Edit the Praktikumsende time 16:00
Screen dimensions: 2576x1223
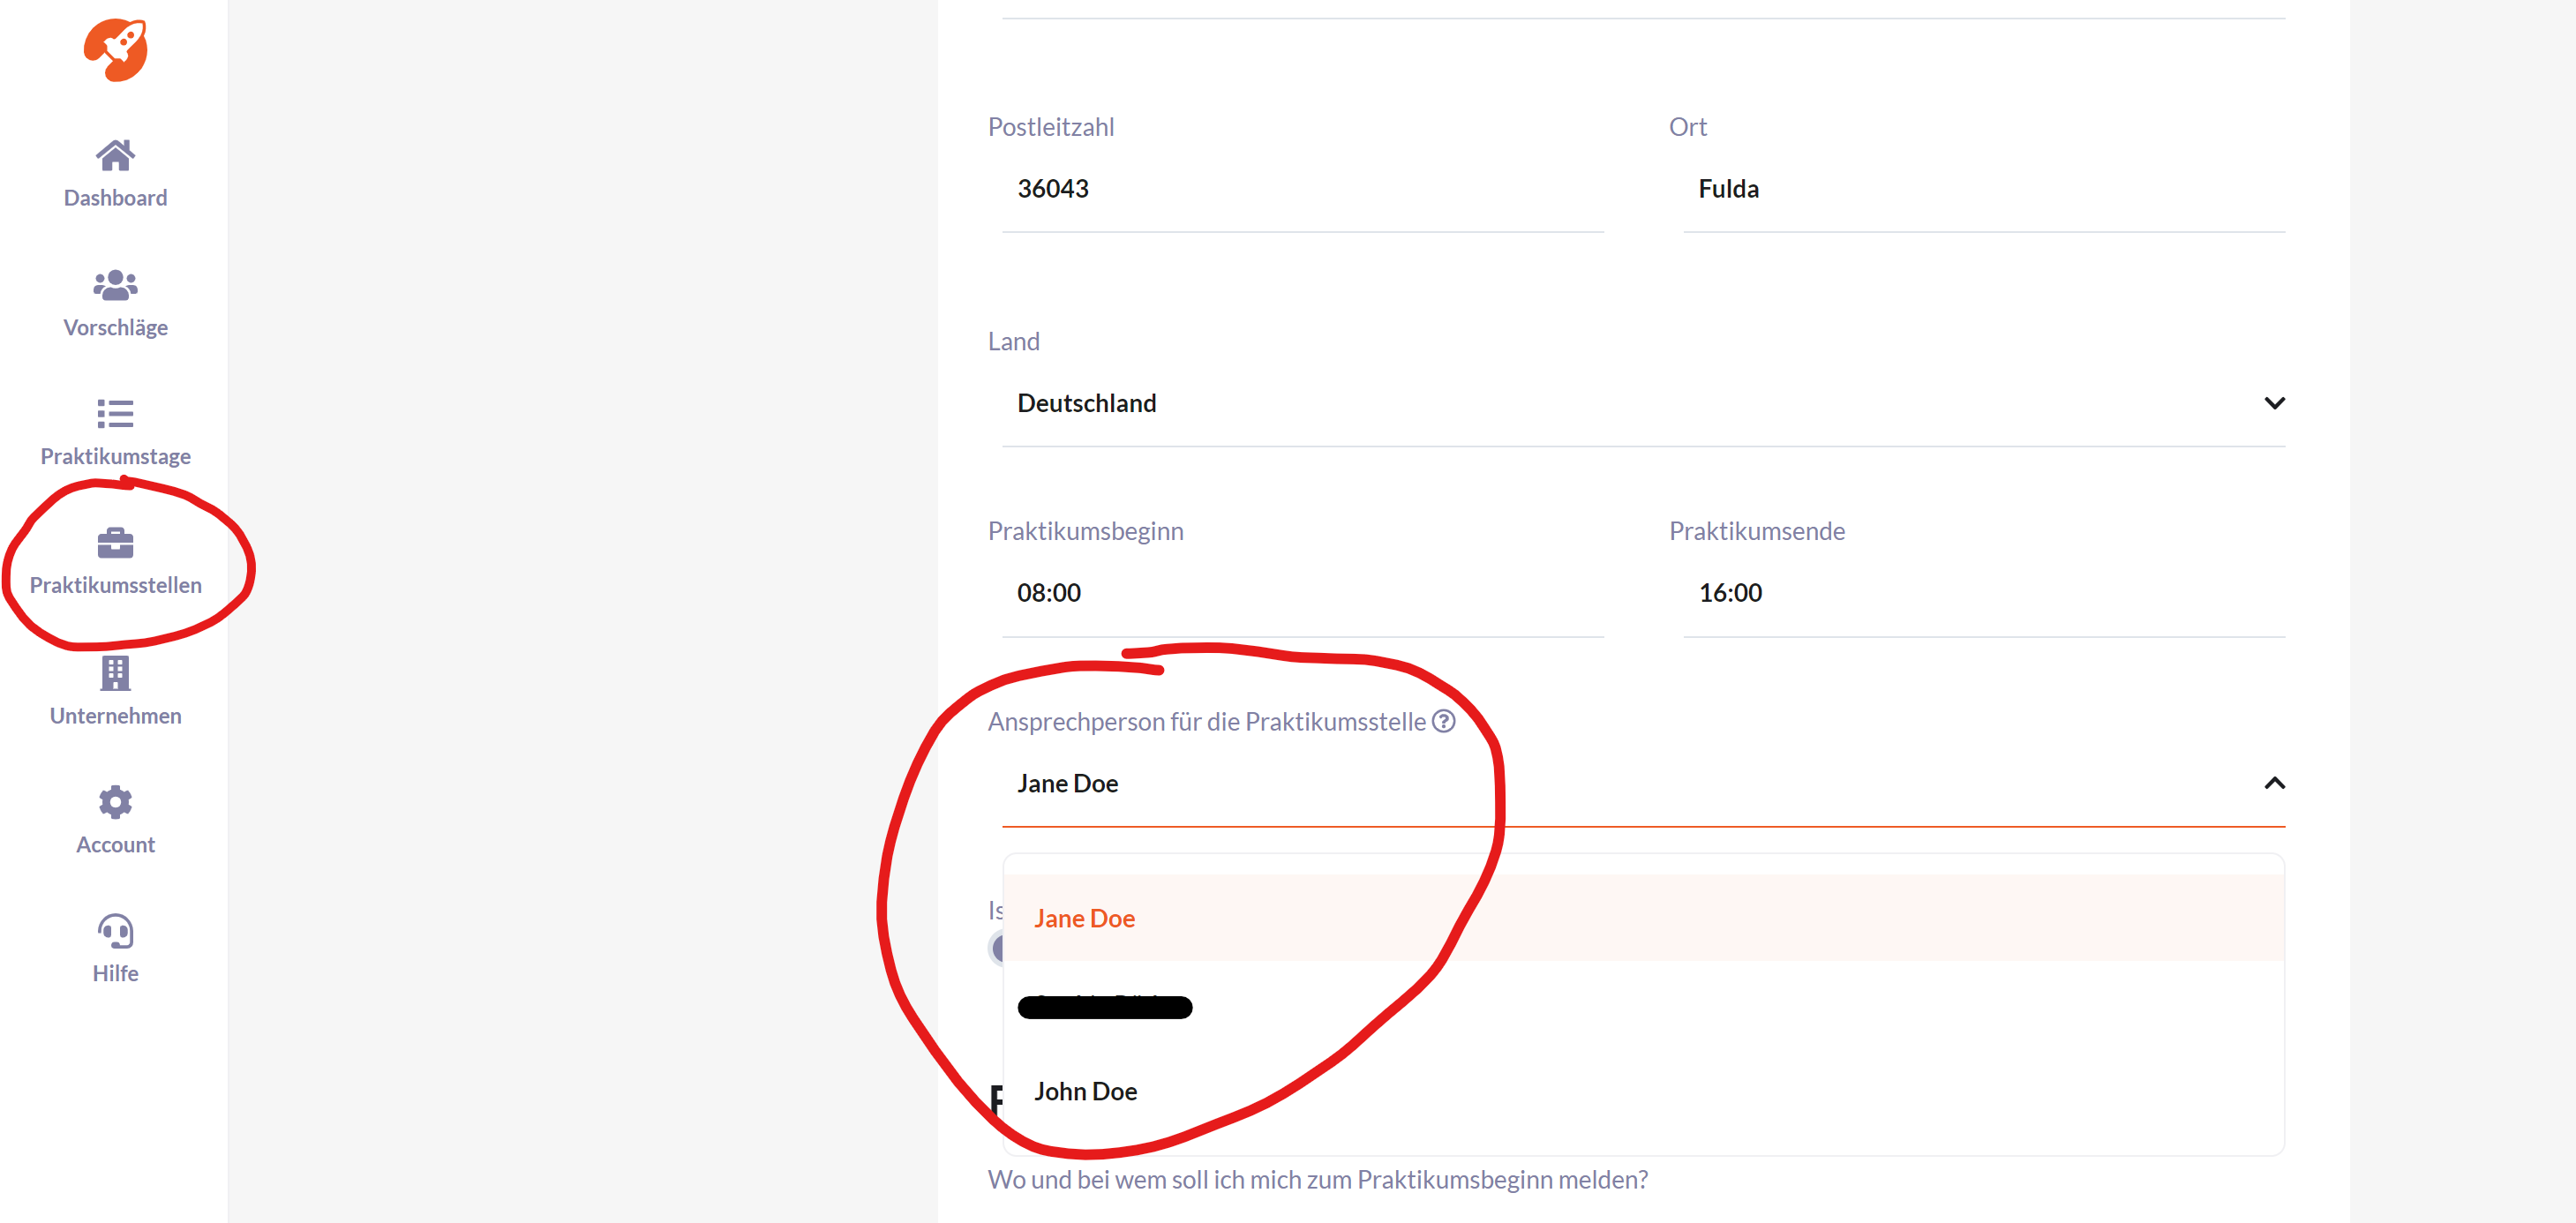pos(1980,593)
